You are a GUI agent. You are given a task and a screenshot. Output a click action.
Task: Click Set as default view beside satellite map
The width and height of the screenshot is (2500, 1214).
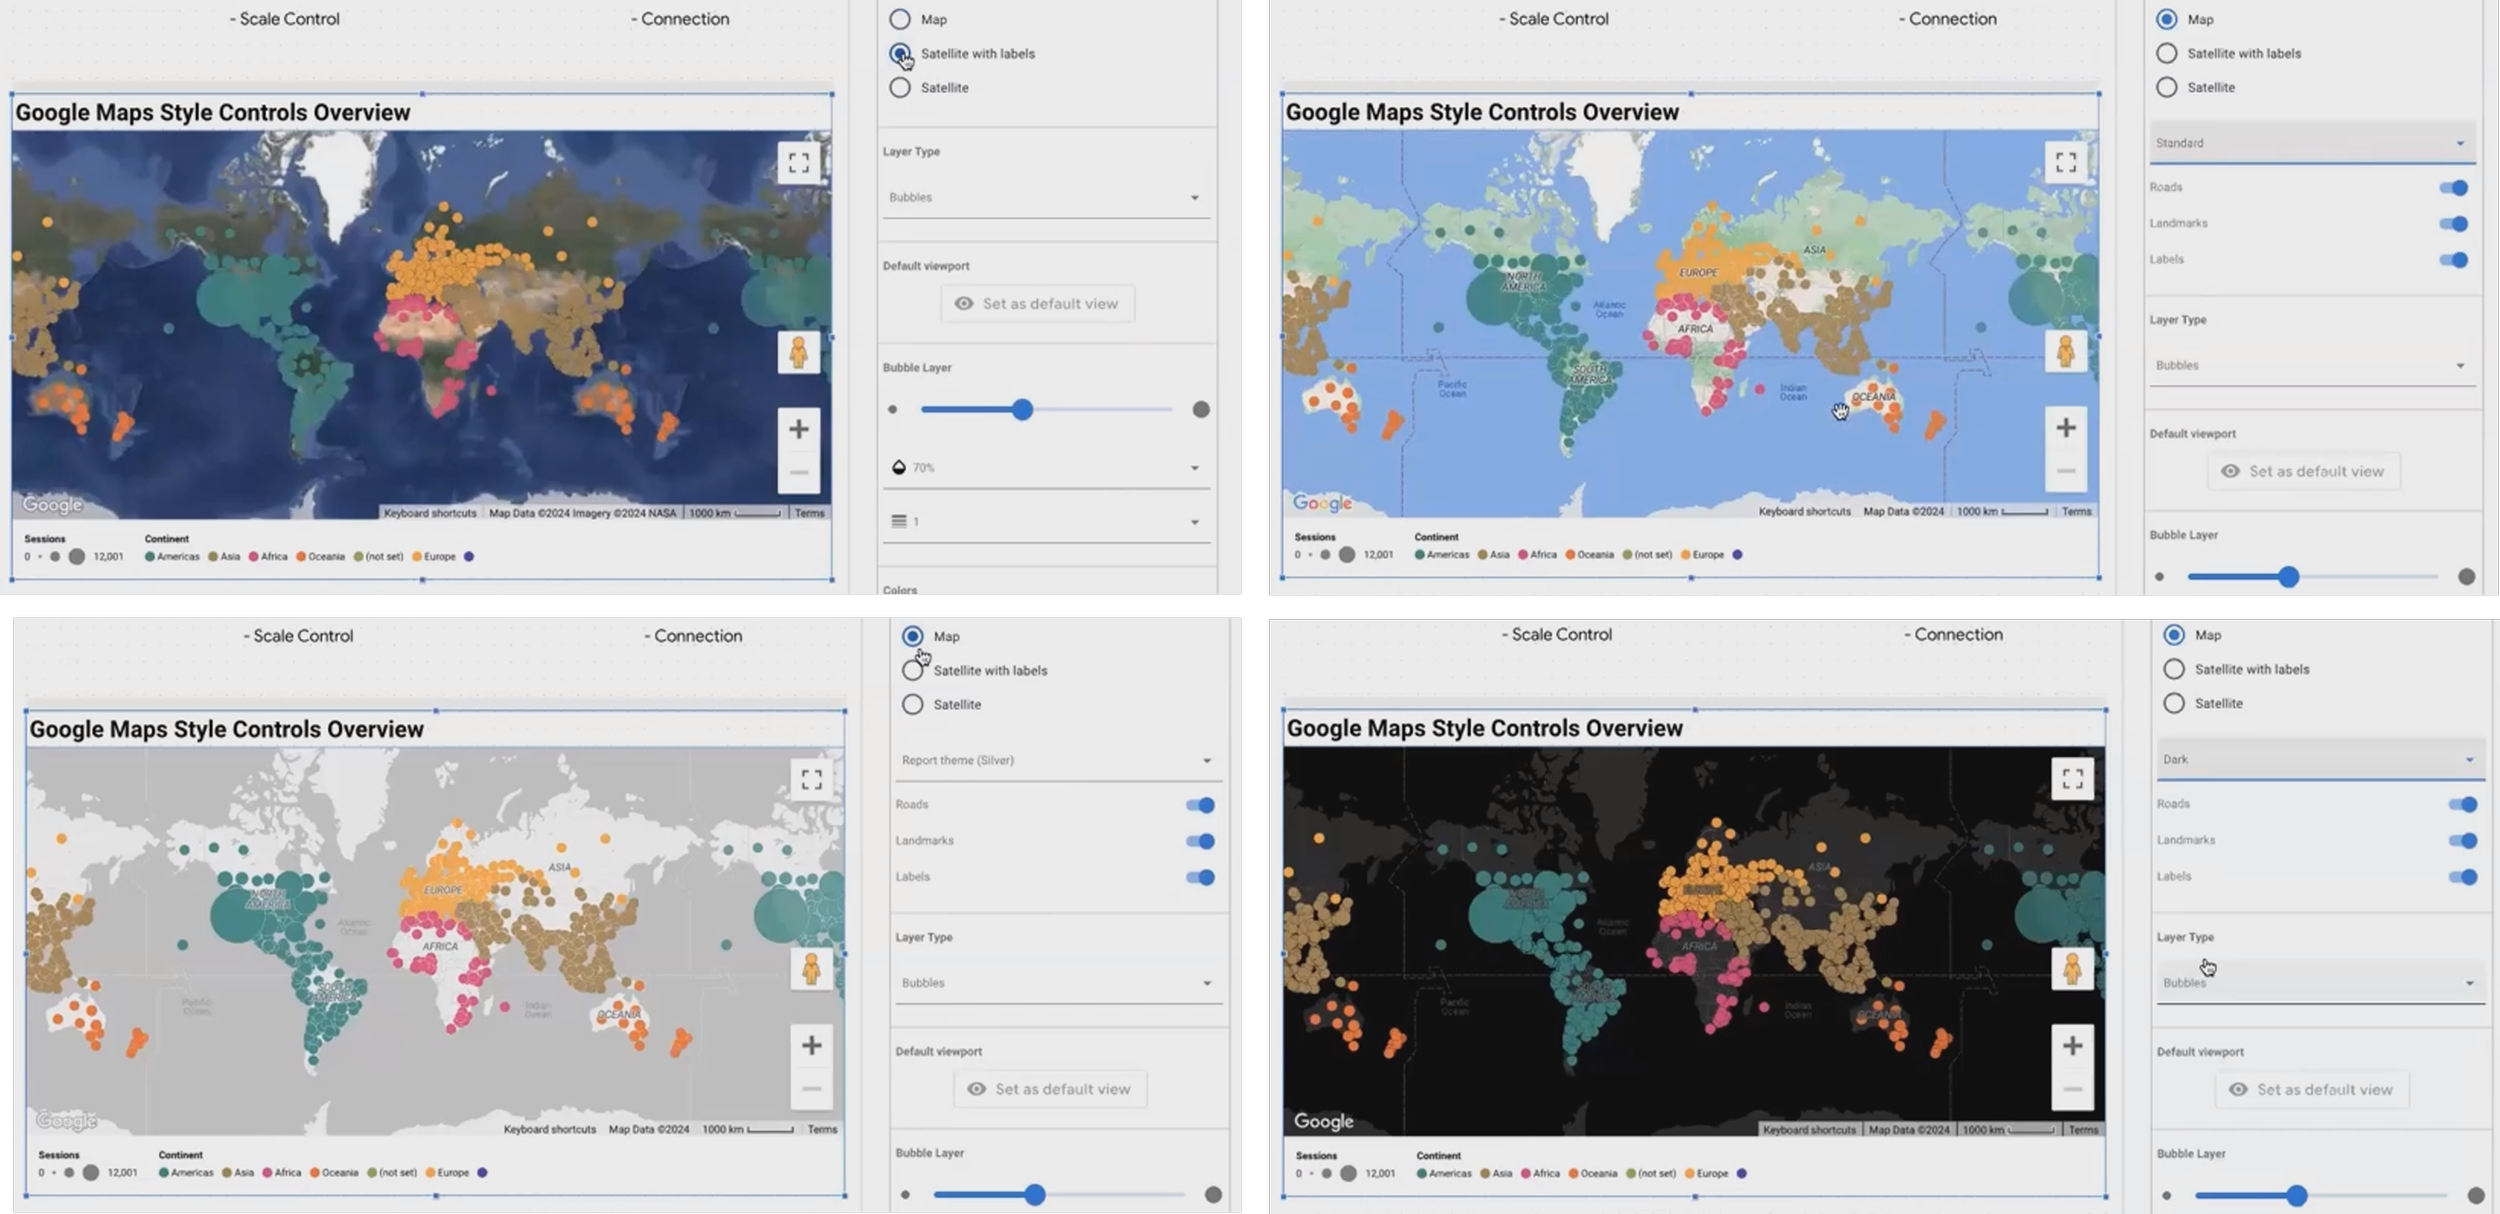click(x=1037, y=304)
